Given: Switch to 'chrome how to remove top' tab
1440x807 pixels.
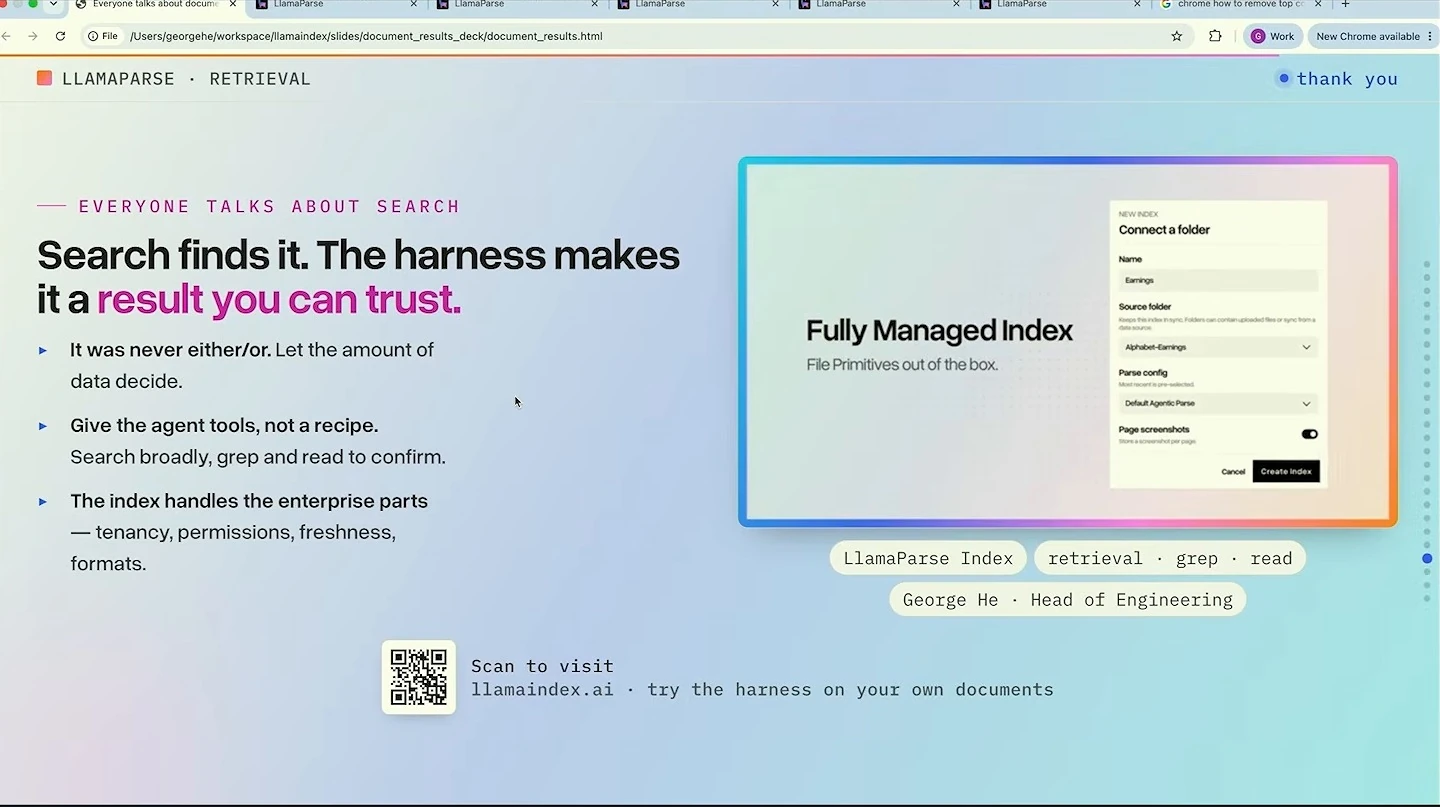Looking at the screenshot, I should pyautogui.click(x=1240, y=4).
